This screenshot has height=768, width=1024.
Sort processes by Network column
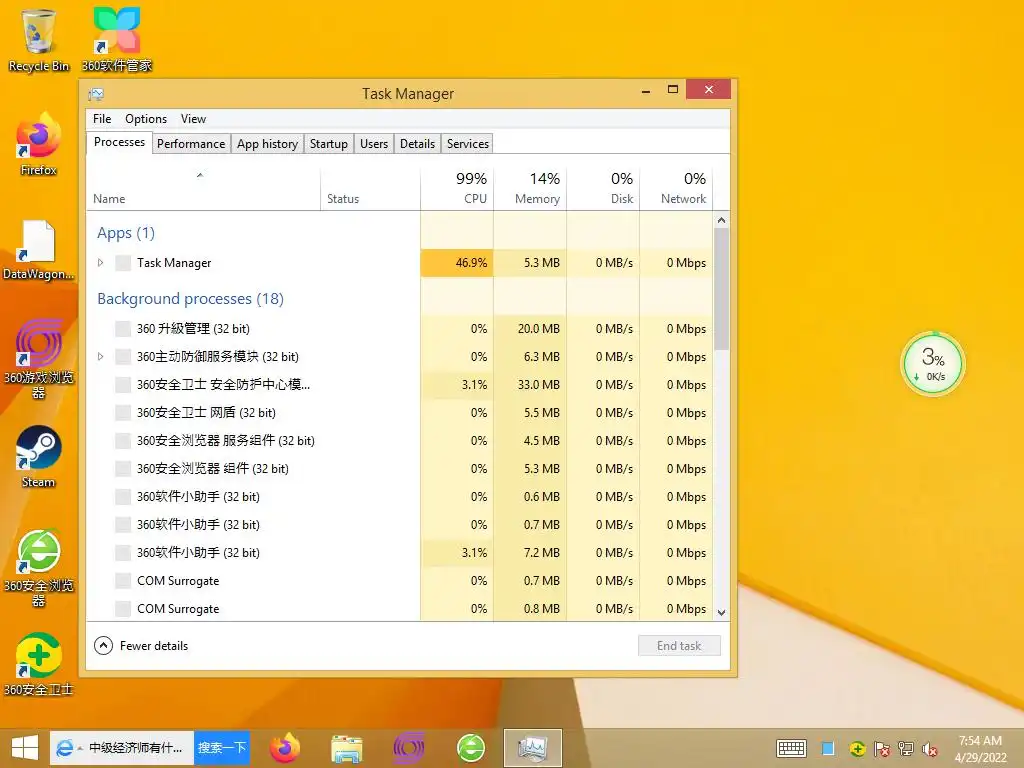pos(676,189)
